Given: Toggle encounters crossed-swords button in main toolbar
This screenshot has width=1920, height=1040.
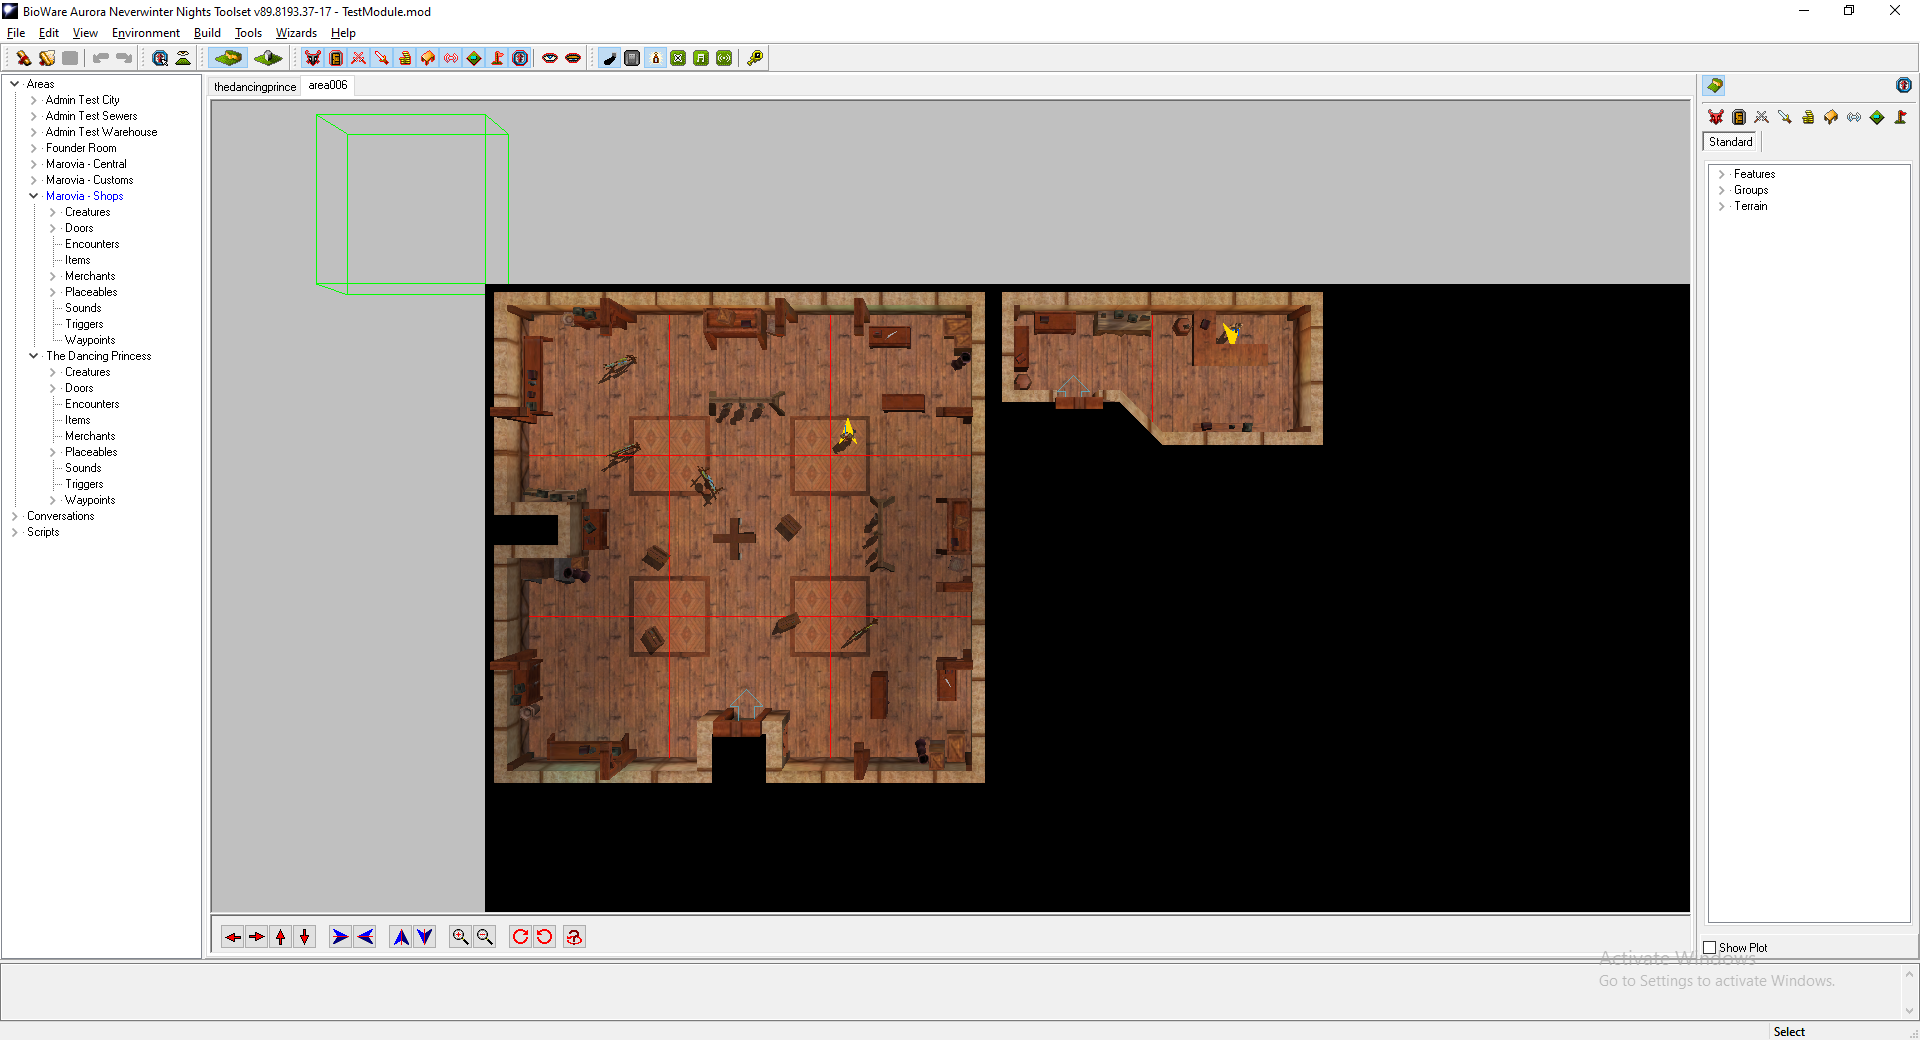Looking at the screenshot, I should pyautogui.click(x=359, y=58).
